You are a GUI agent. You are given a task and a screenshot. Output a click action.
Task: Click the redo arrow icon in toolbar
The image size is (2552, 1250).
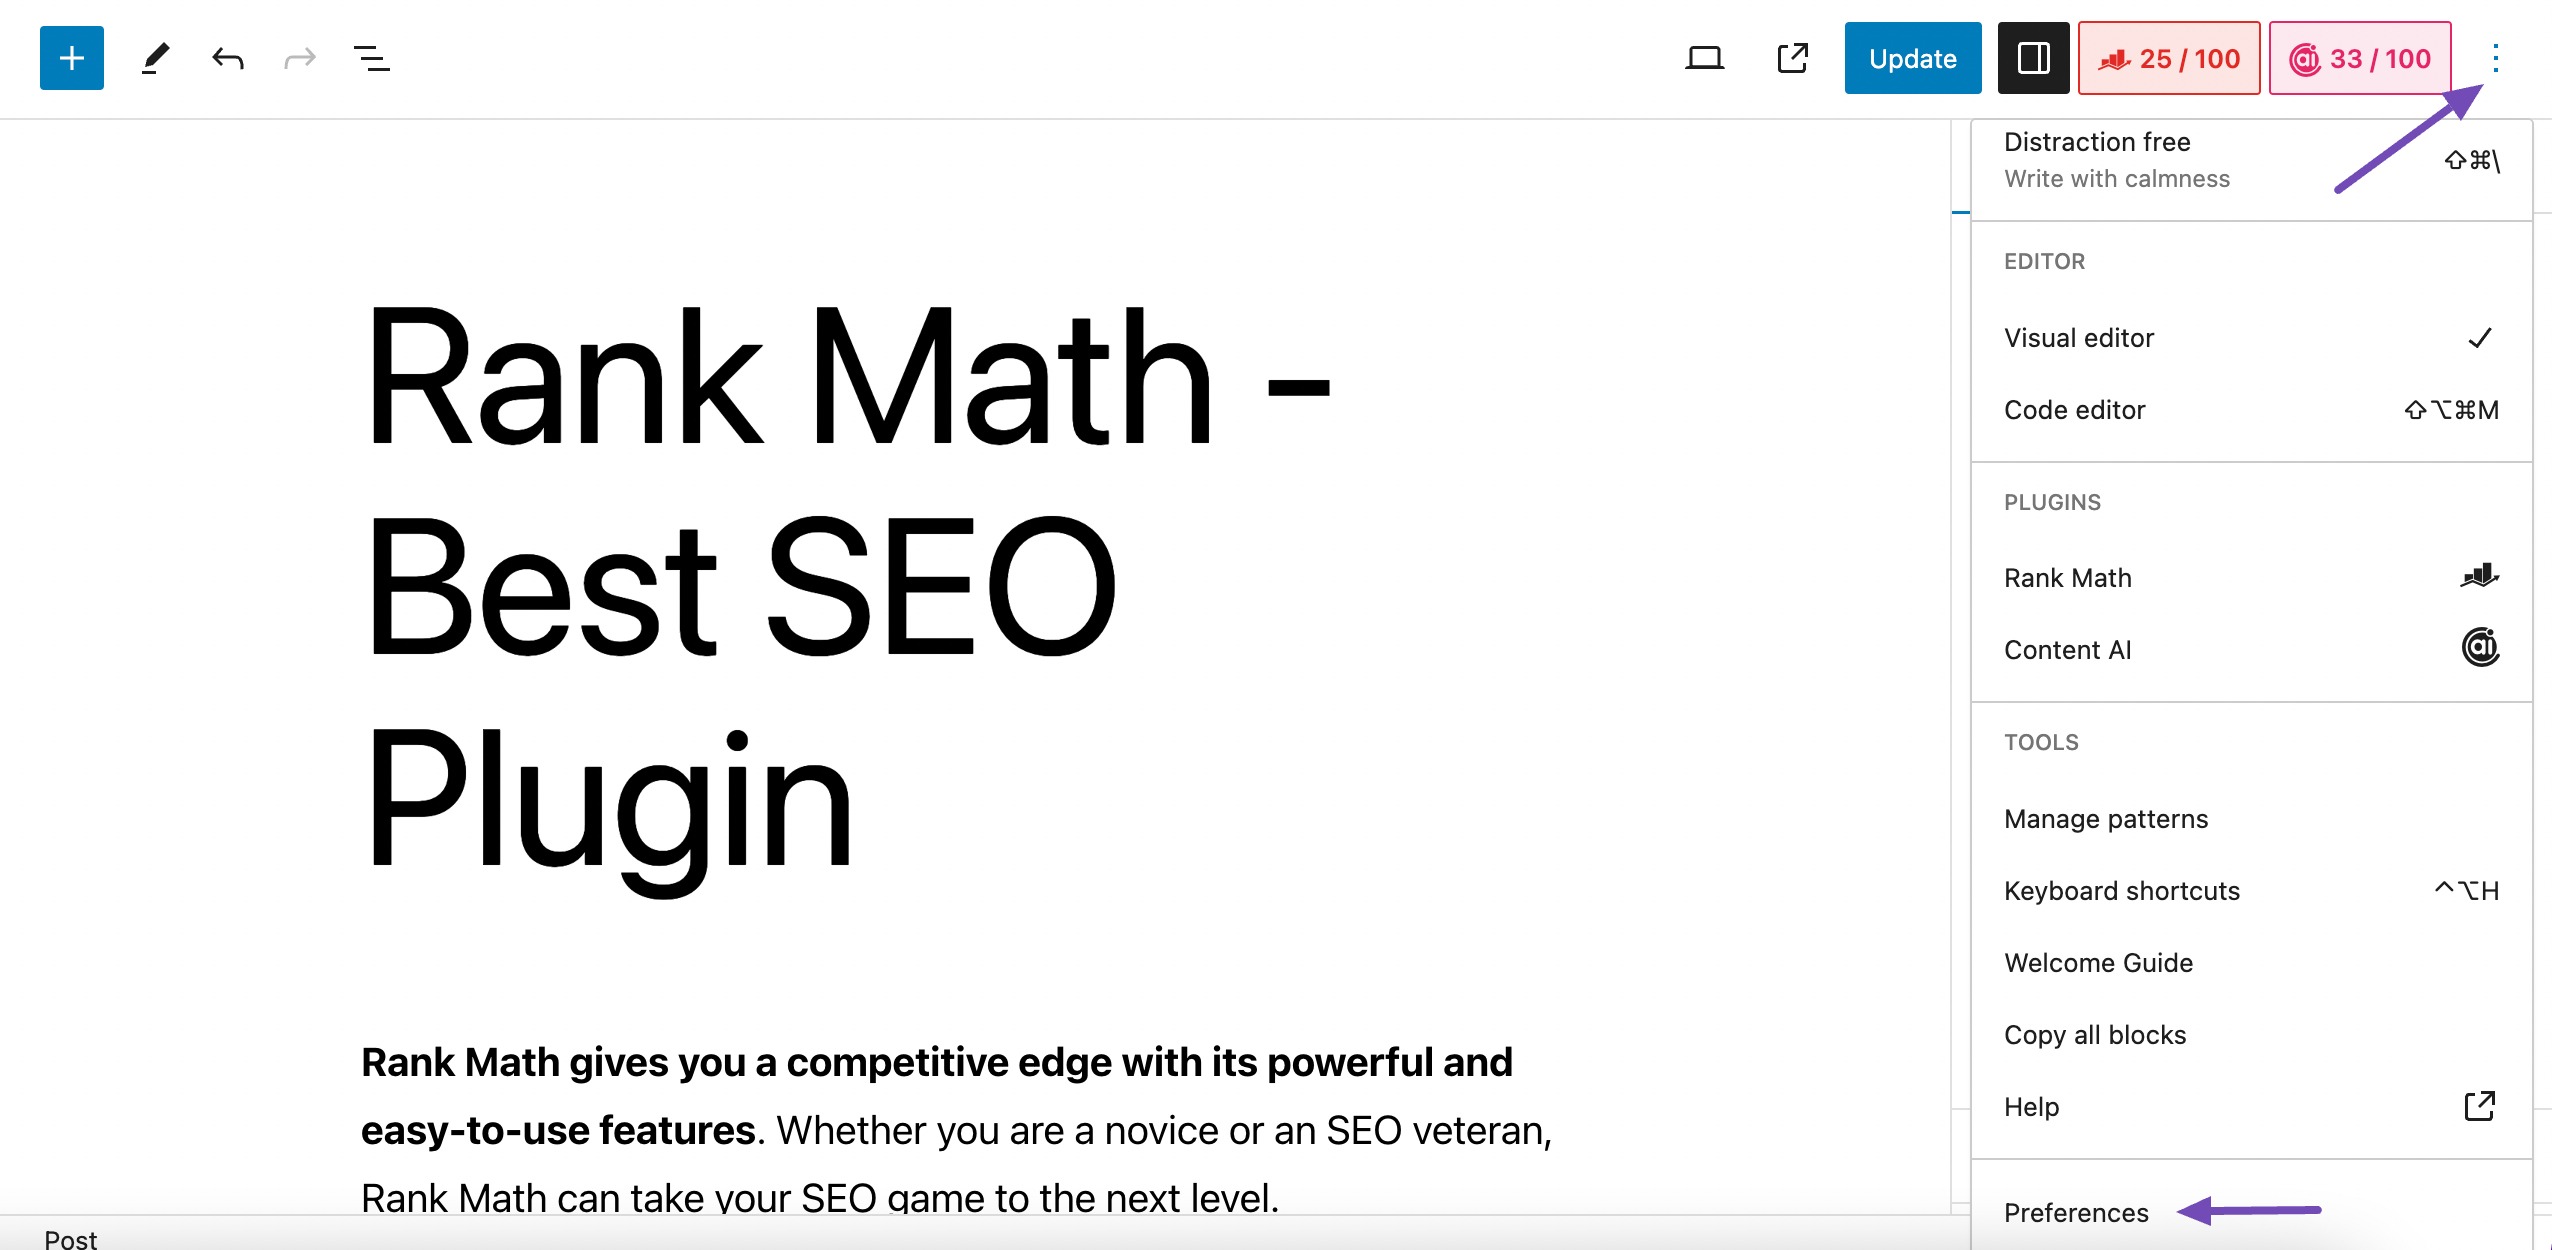click(x=298, y=59)
